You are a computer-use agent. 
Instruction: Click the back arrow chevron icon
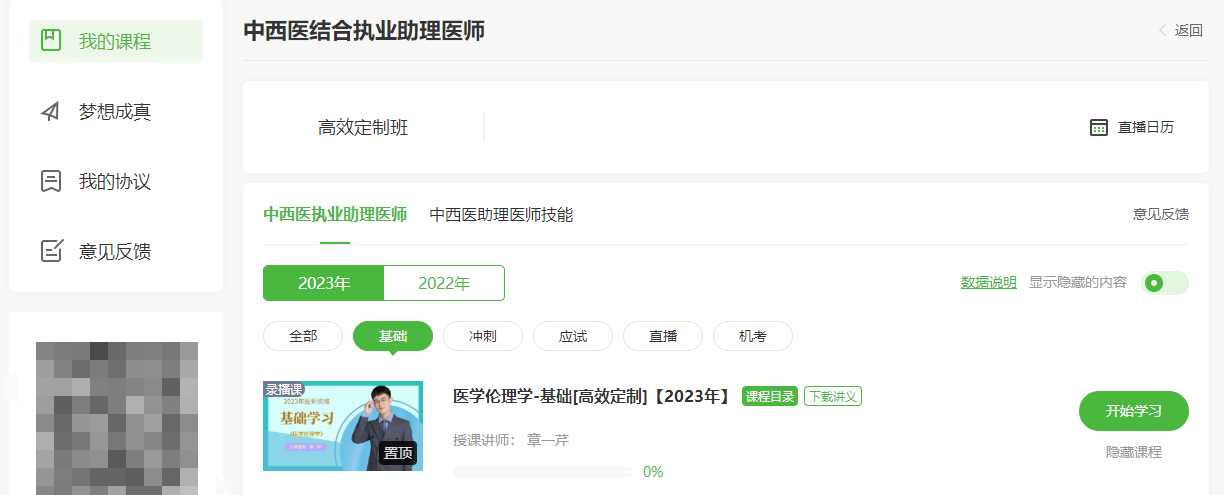(1162, 30)
